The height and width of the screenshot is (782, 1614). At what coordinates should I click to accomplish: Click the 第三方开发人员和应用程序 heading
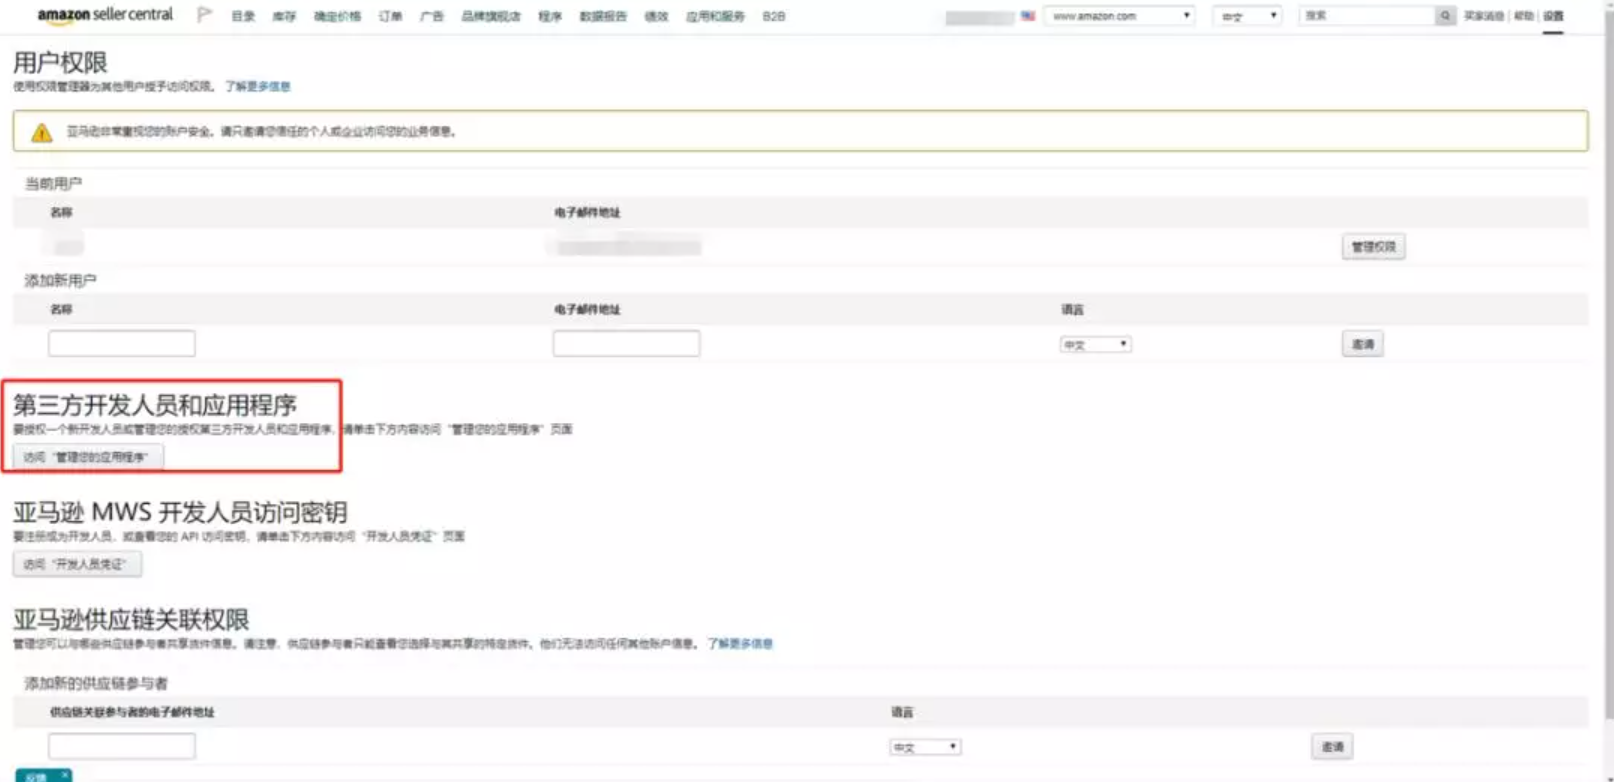tap(155, 405)
